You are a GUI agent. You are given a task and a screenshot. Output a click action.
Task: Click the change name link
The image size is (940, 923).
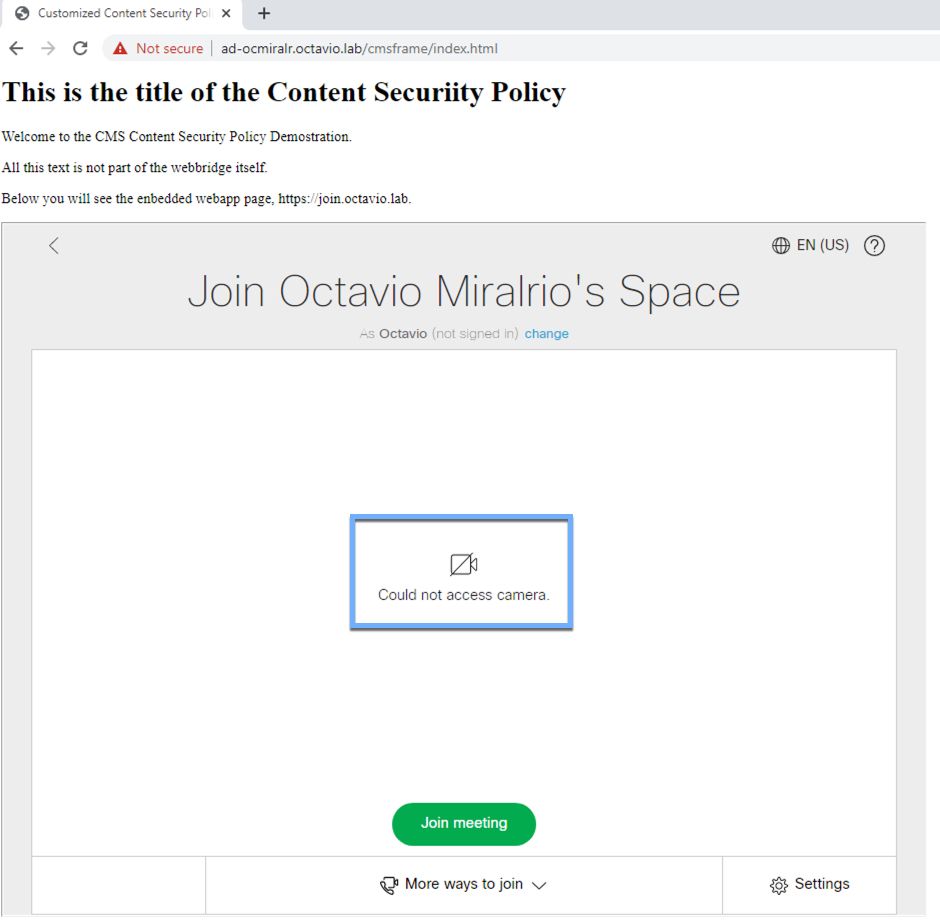coord(546,334)
